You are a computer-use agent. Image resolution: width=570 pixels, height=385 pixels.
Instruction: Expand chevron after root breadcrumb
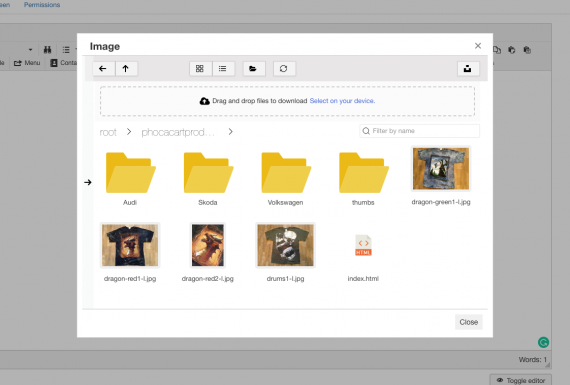129,132
